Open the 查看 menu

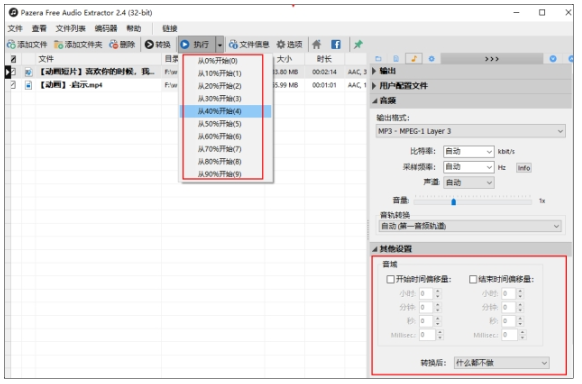click(x=39, y=29)
